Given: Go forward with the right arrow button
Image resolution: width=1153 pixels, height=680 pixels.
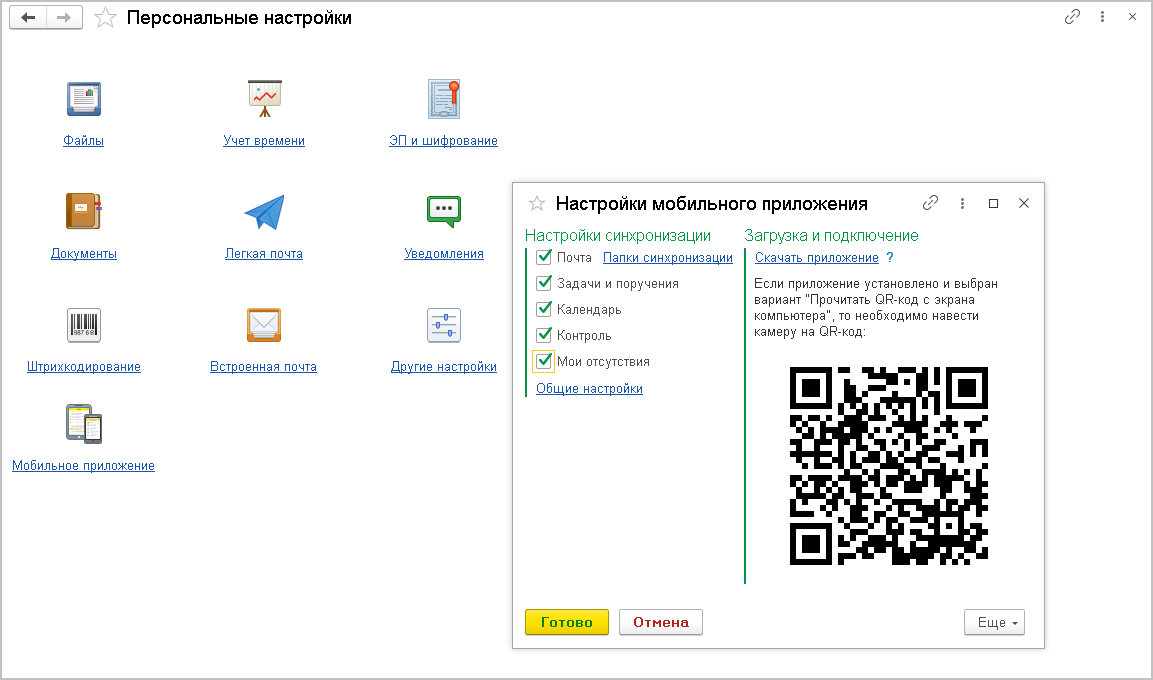Looking at the screenshot, I should (64, 18).
